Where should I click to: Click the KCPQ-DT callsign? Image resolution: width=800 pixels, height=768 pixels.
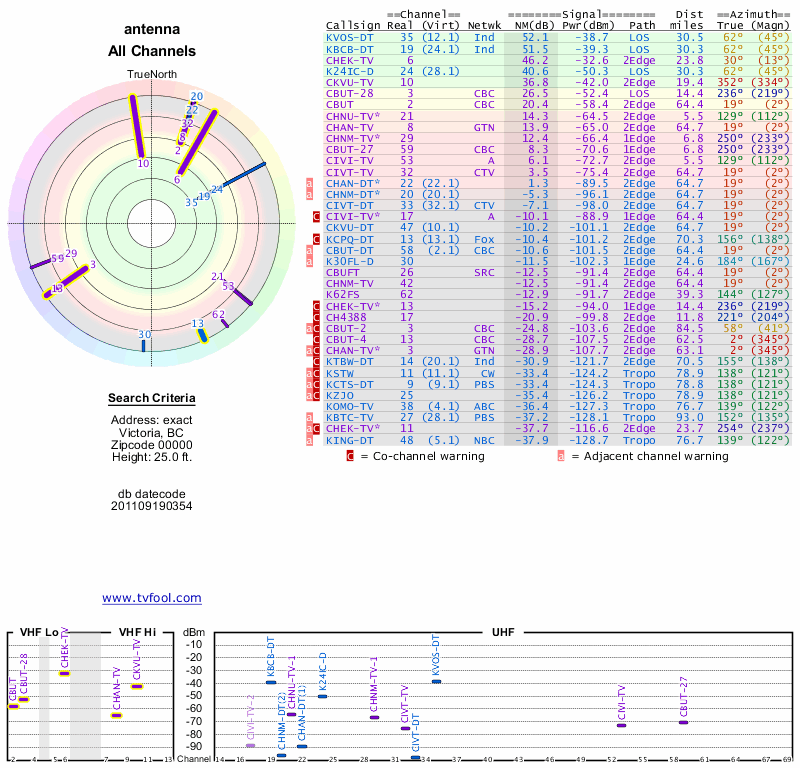350,239
